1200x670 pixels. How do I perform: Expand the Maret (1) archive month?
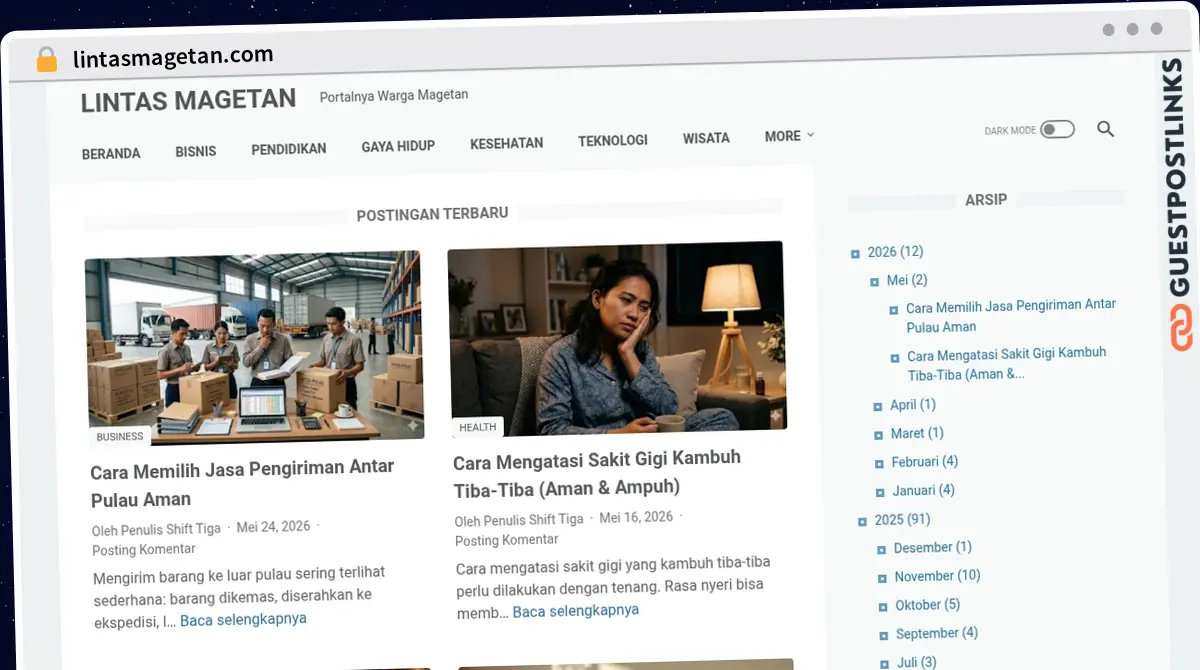(879, 435)
